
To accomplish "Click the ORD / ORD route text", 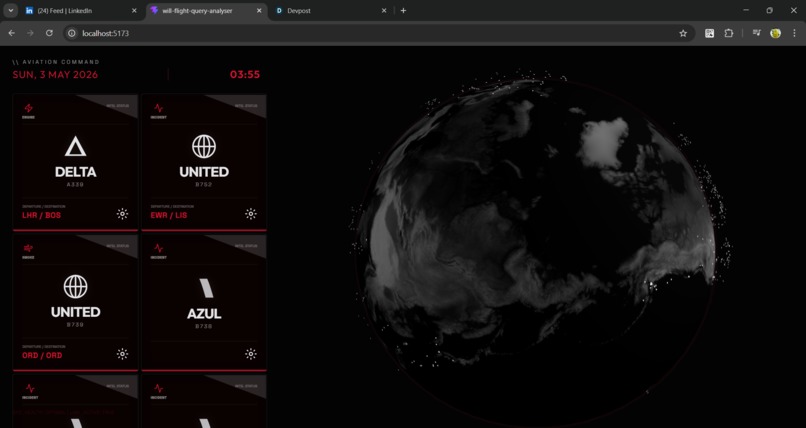I will tap(42, 356).
